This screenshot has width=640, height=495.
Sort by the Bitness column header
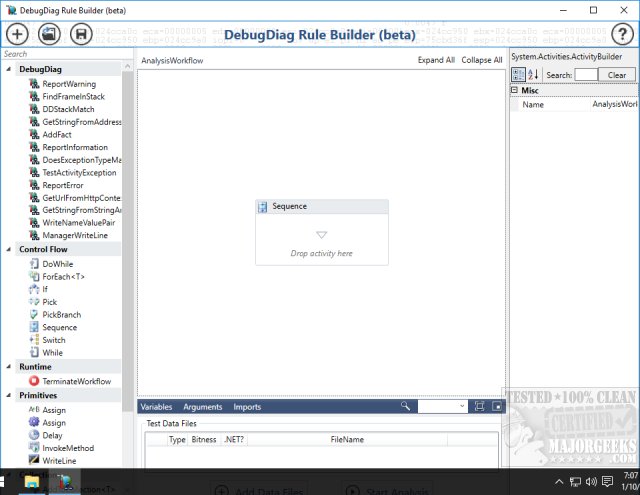(x=204, y=440)
